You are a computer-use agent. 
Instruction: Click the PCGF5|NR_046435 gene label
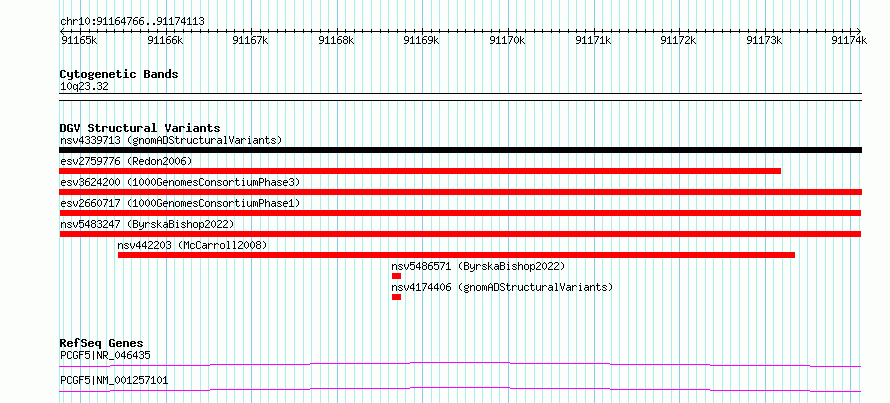coord(105,356)
